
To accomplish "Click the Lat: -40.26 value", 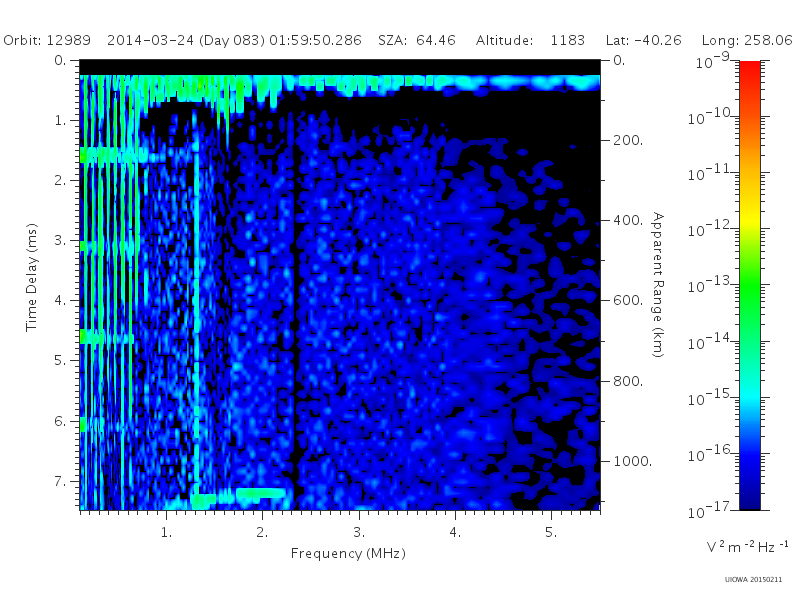I will click(x=643, y=40).
